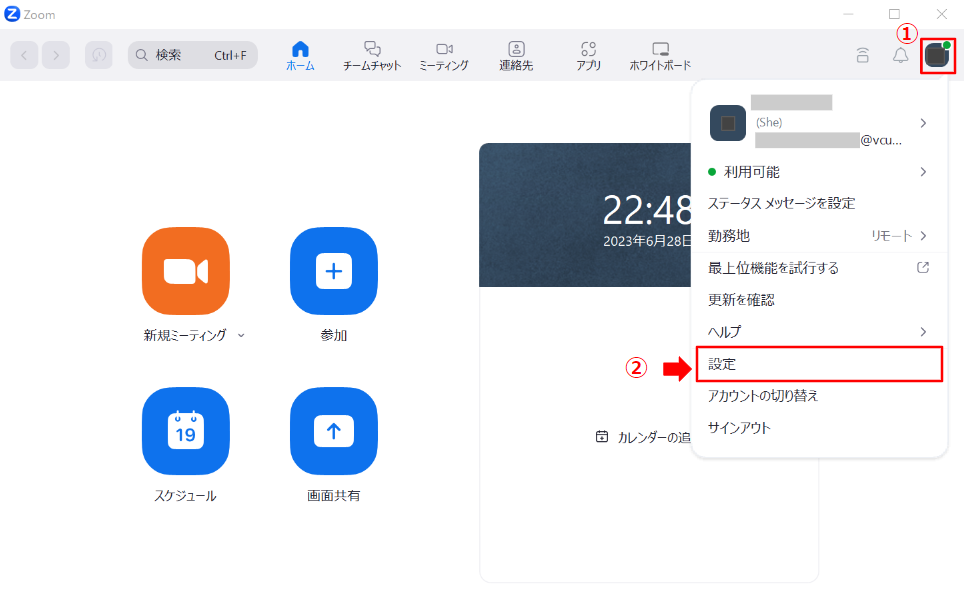The image size is (964, 603).
Task: Open the 連絡先 tab
Action: click(x=516, y=55)
